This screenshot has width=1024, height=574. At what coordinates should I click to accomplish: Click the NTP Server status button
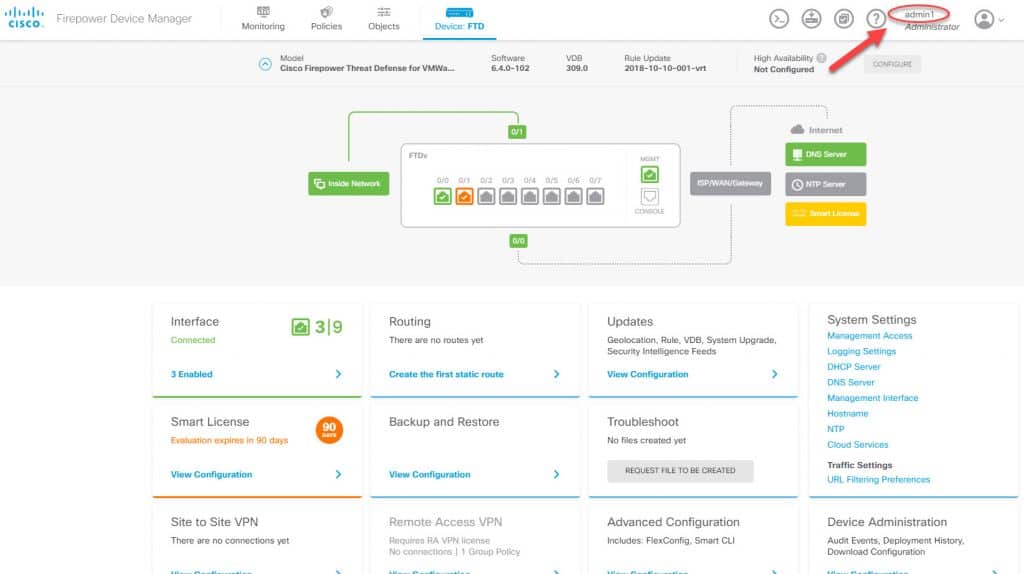[825, 184]
